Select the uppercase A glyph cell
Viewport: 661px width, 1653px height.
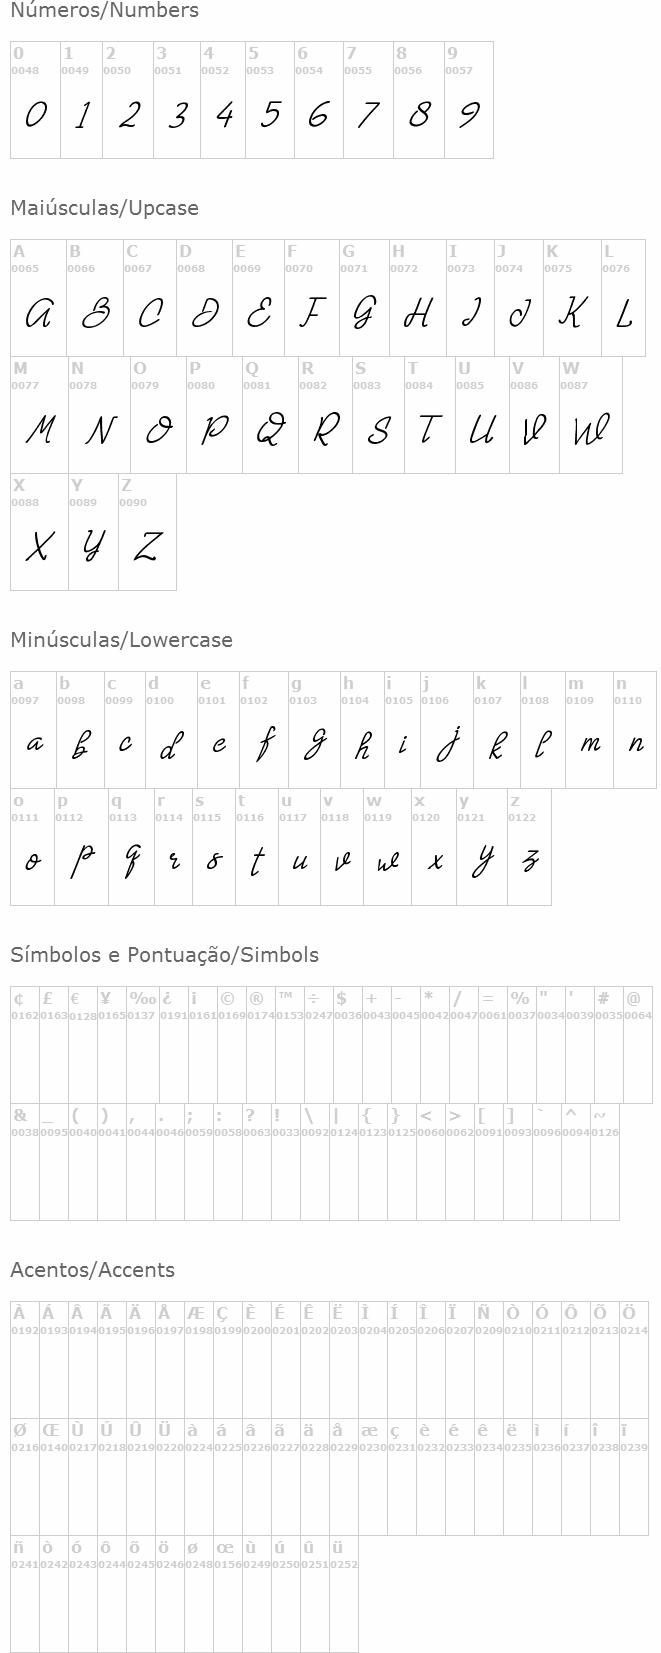(x=38, y=298)
